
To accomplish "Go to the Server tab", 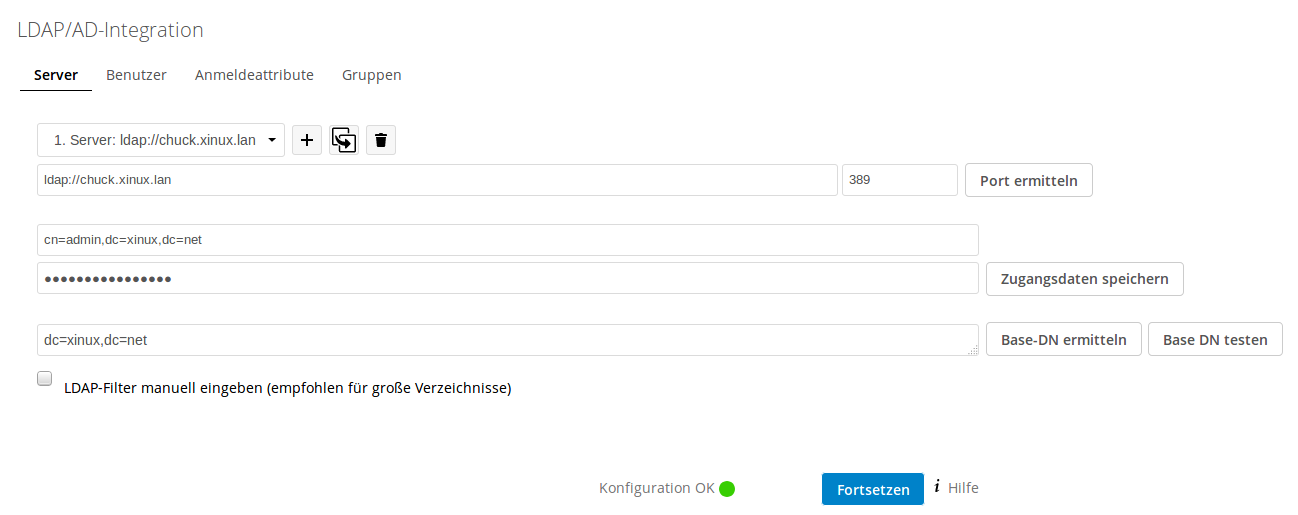I will tap(56, 75).
